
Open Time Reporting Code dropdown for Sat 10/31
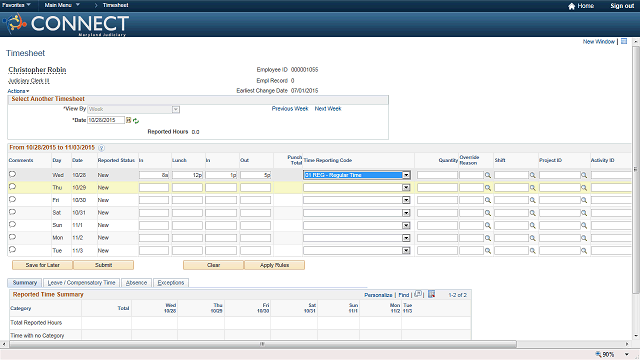coord(406,213)
